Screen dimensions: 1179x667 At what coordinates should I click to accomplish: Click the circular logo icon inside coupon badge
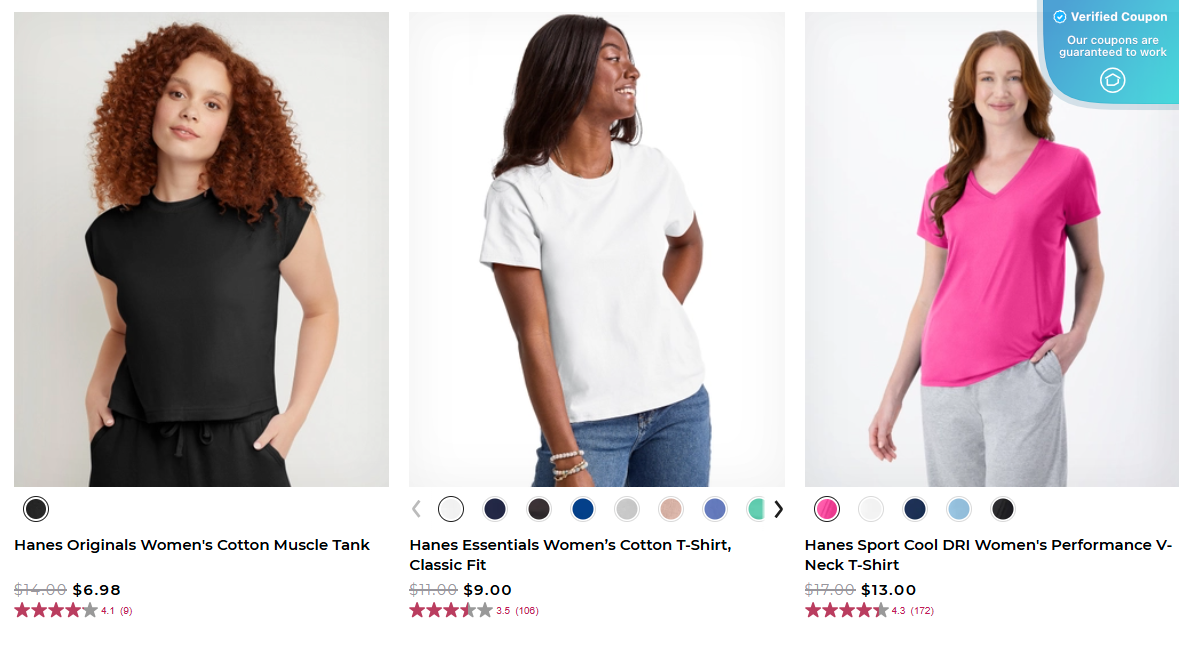1112,80
